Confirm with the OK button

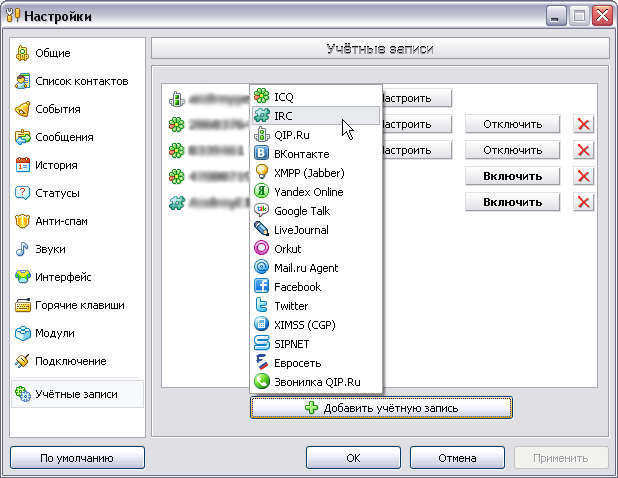pos(353,458)
